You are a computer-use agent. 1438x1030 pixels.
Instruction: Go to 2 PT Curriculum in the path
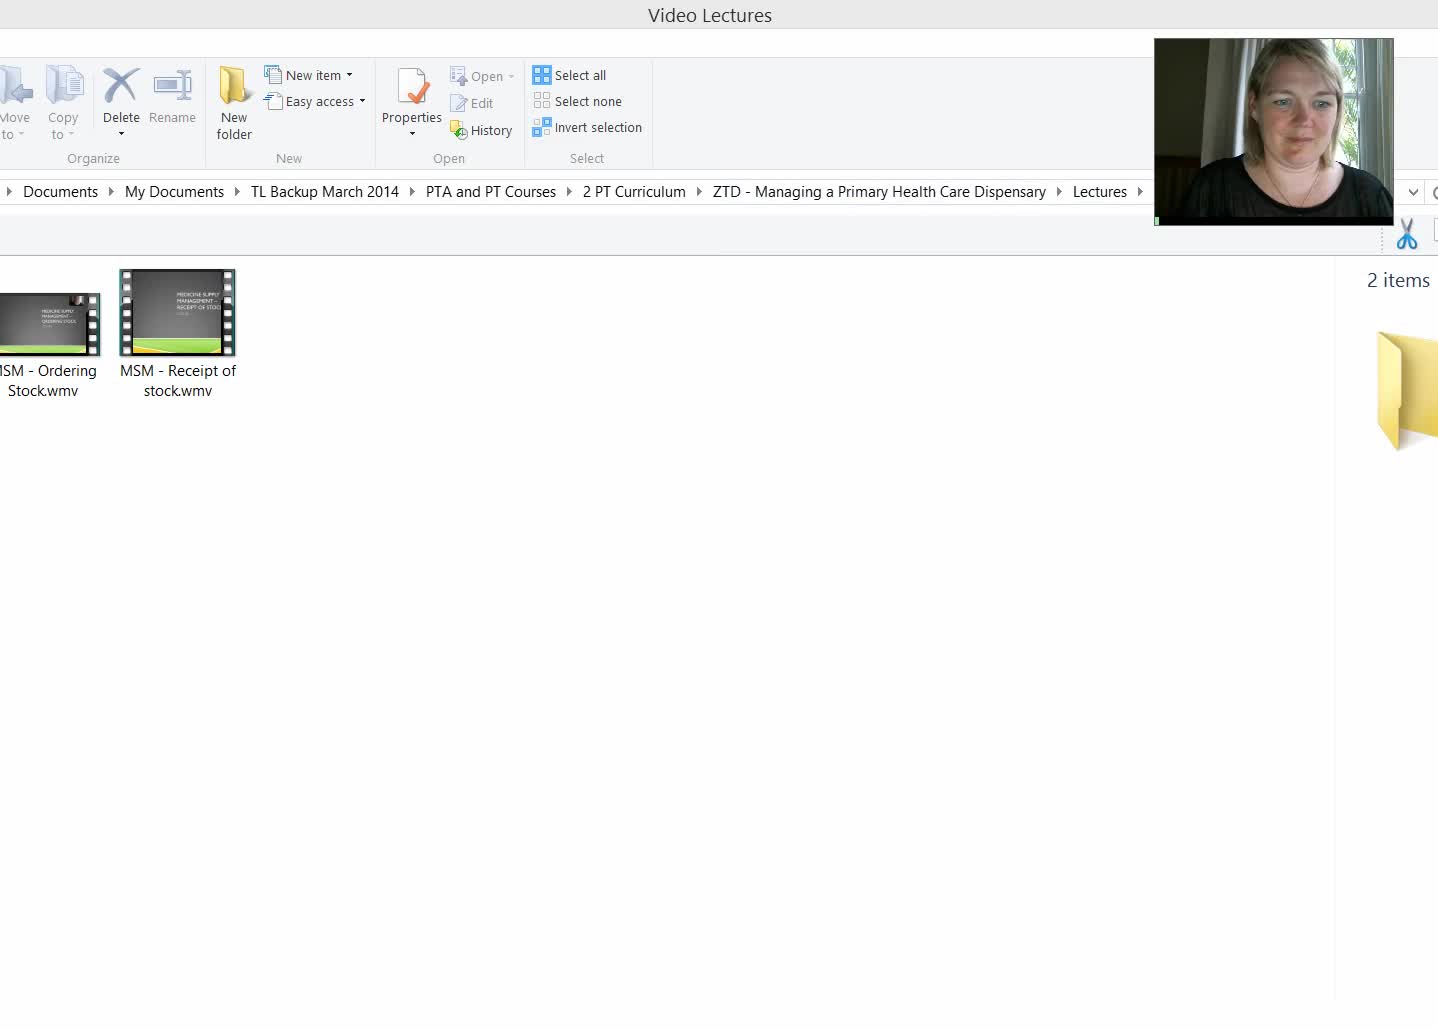[634, 192]
